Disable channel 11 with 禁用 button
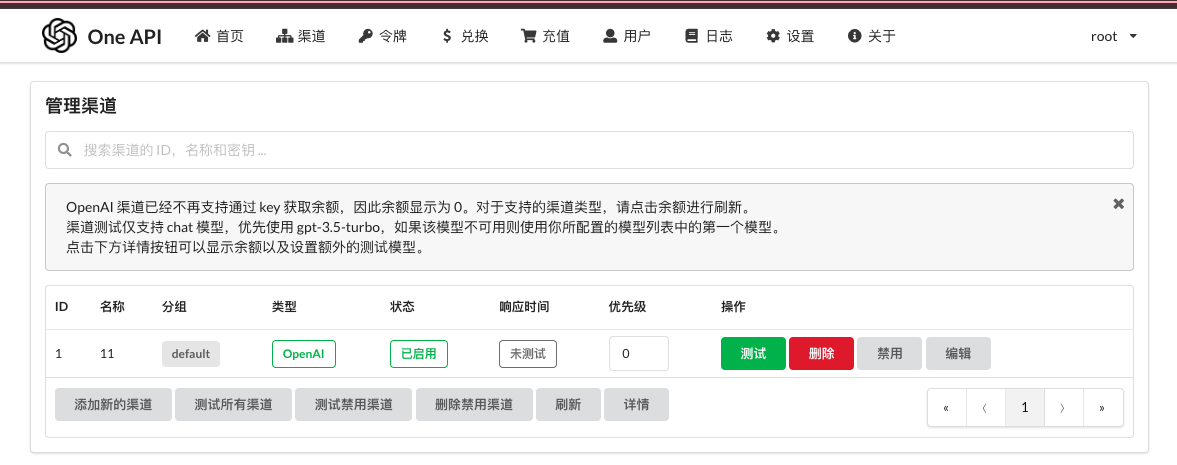 (890, 354)
